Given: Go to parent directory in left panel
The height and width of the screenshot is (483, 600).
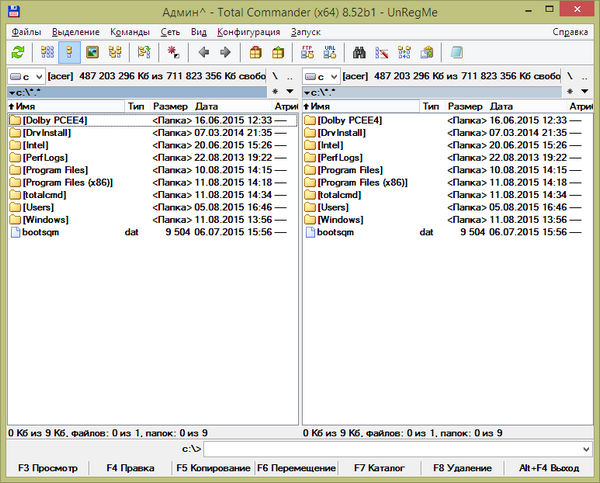Looking at the screenshot, I should 290,77.
